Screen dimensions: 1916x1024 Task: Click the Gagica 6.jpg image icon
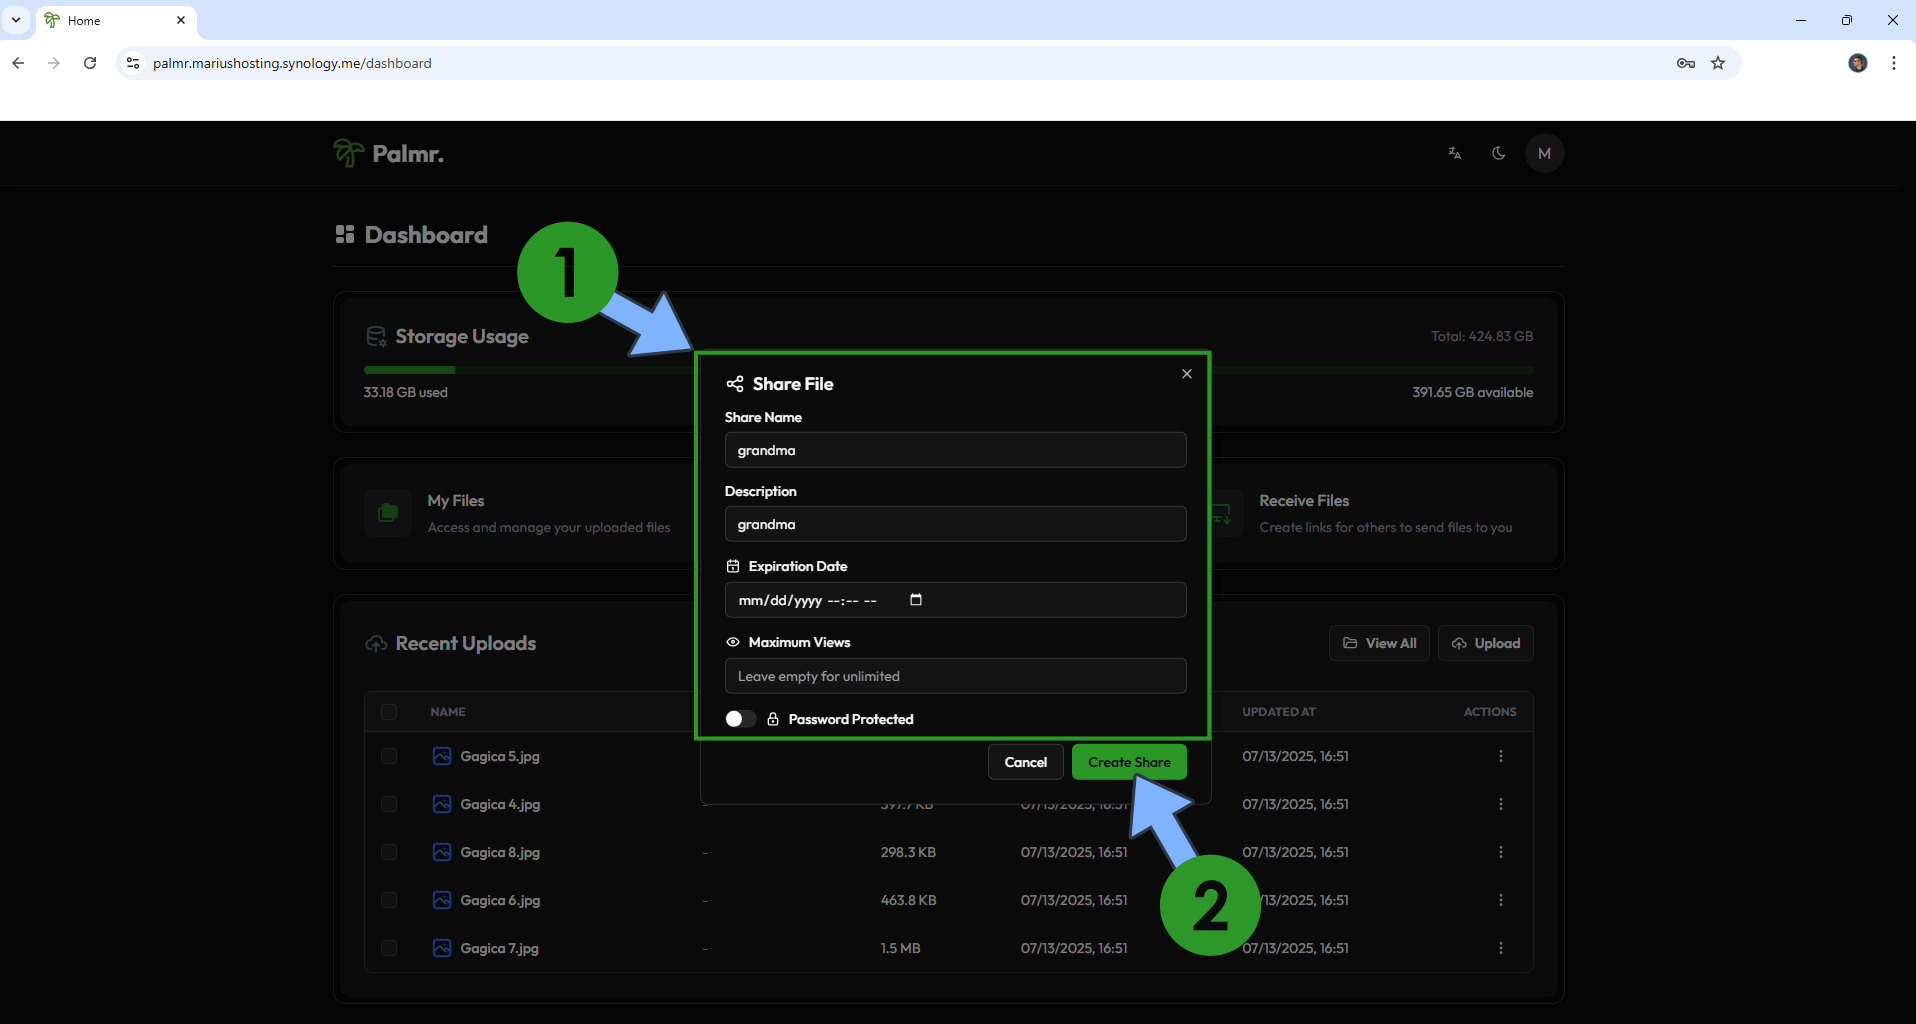click(x=442, y=900)
